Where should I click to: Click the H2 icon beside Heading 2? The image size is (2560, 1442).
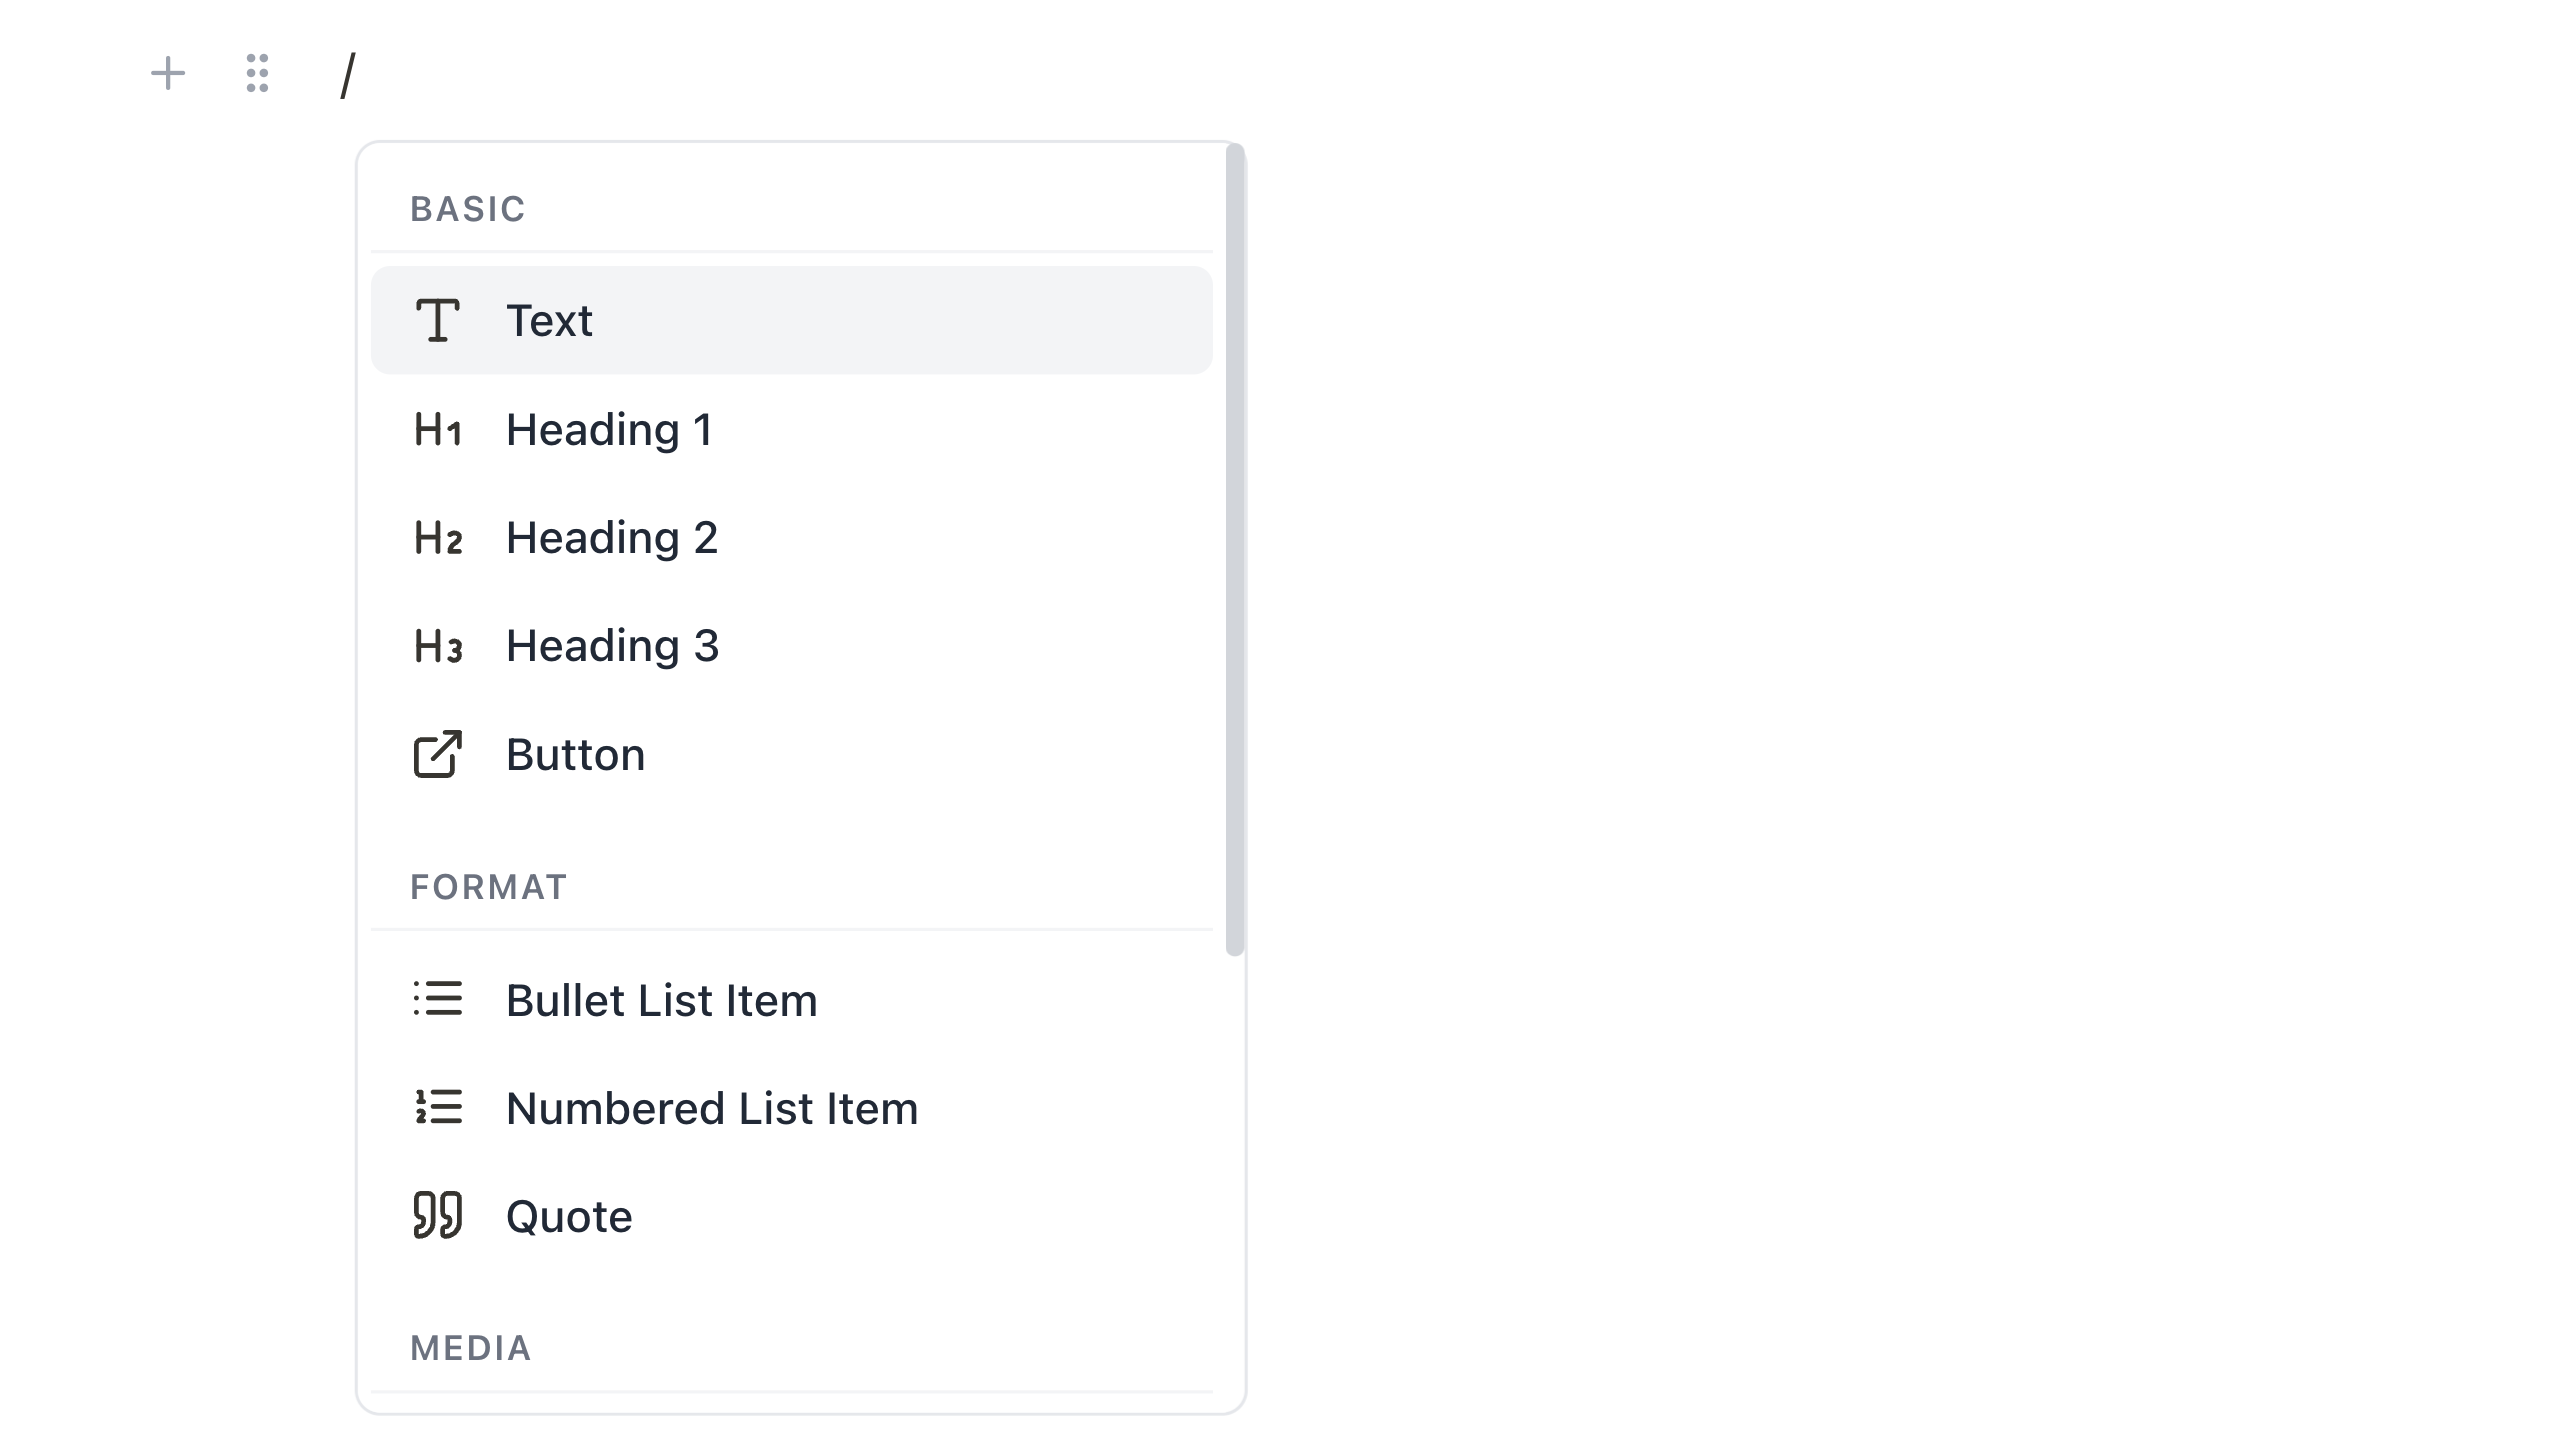(x=438, y=539)
